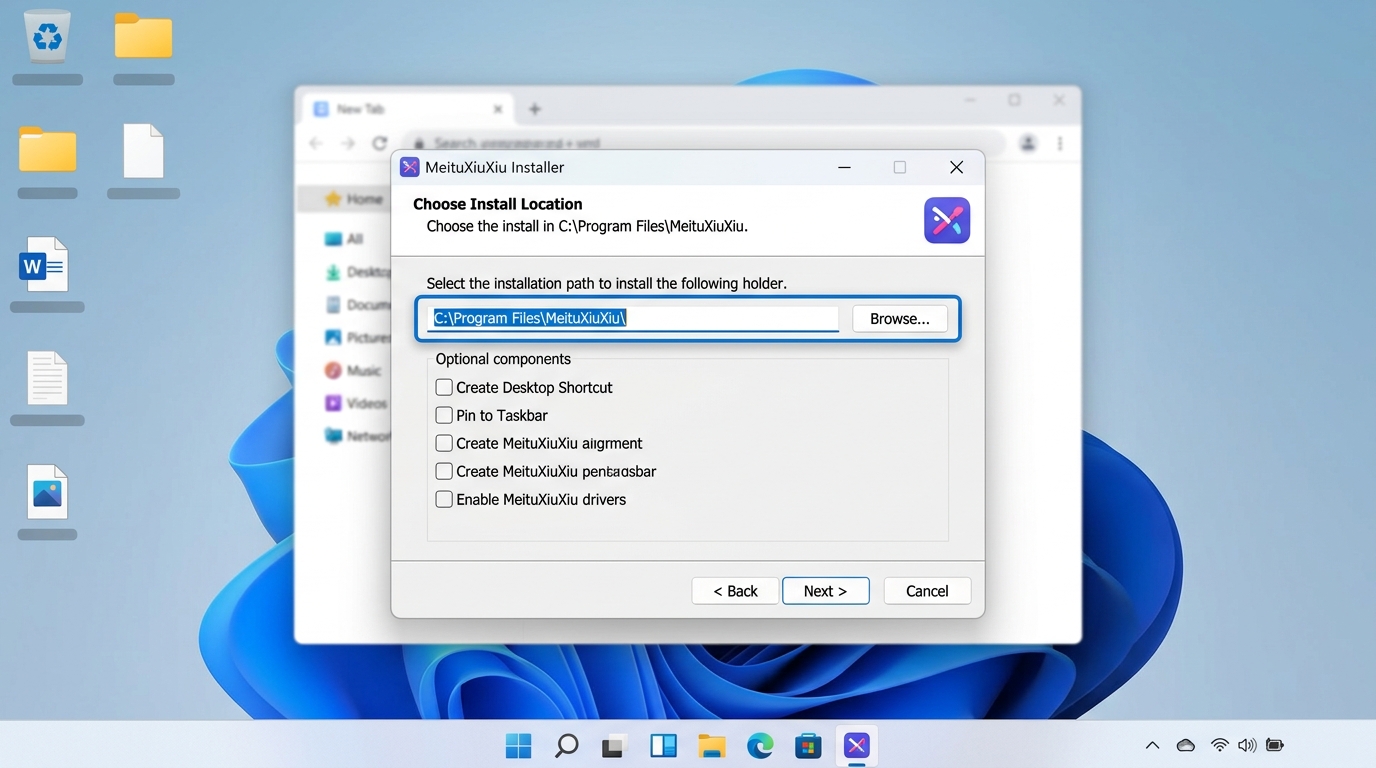1376x768 pixels.
Task: Show hidden tray icons chevron
Action: tap(1152, 745)
